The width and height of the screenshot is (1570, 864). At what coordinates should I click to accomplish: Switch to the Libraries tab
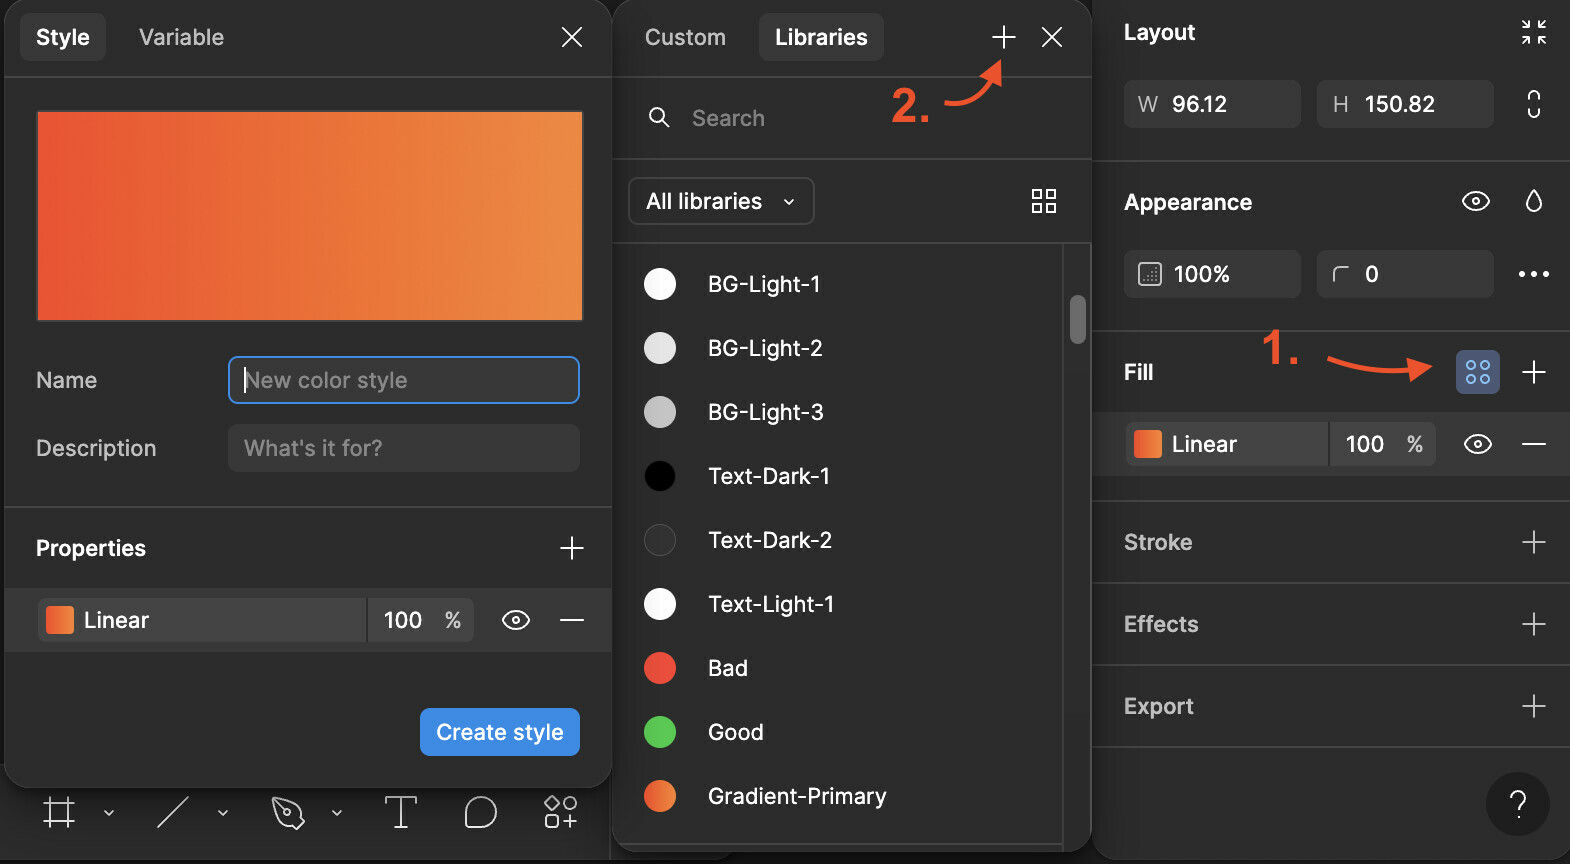click(821, 37)
